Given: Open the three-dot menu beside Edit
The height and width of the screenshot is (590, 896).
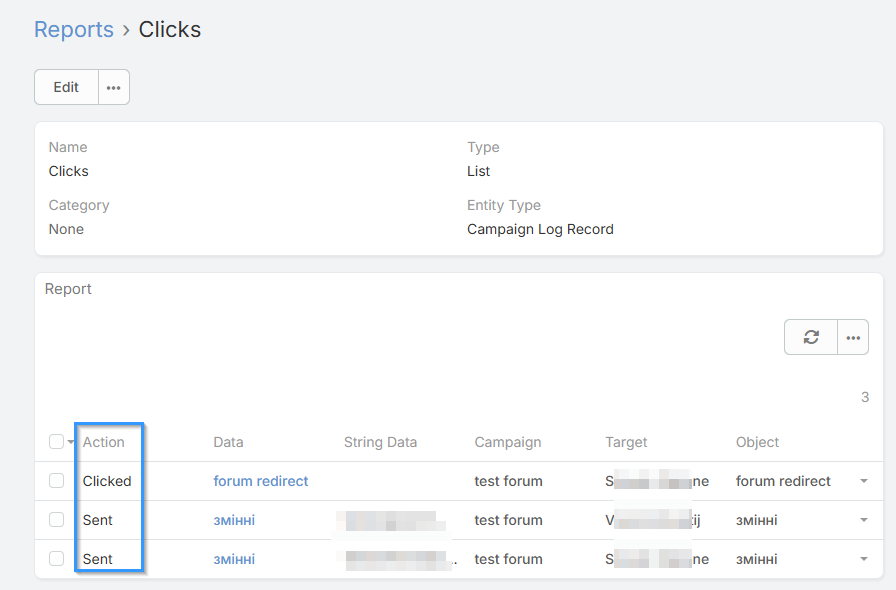Looking at the screenshot, I should 114,87.
